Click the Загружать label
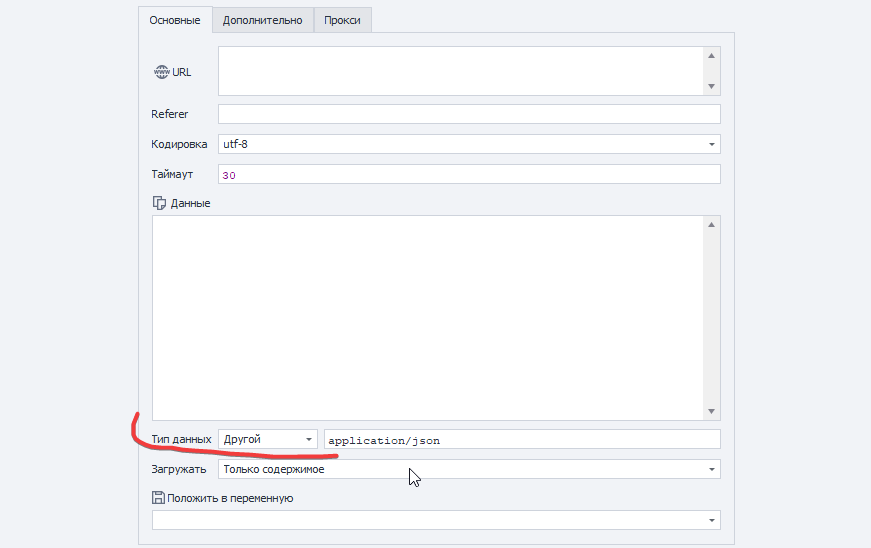871x548 pixels. (x=178, y=469)
